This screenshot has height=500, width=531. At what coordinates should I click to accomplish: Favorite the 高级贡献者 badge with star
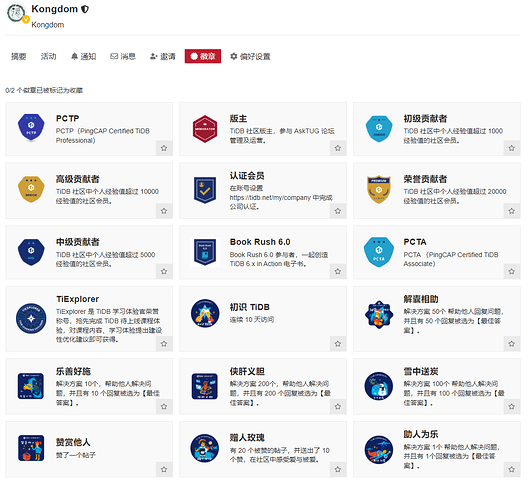(x=164, y=211)
